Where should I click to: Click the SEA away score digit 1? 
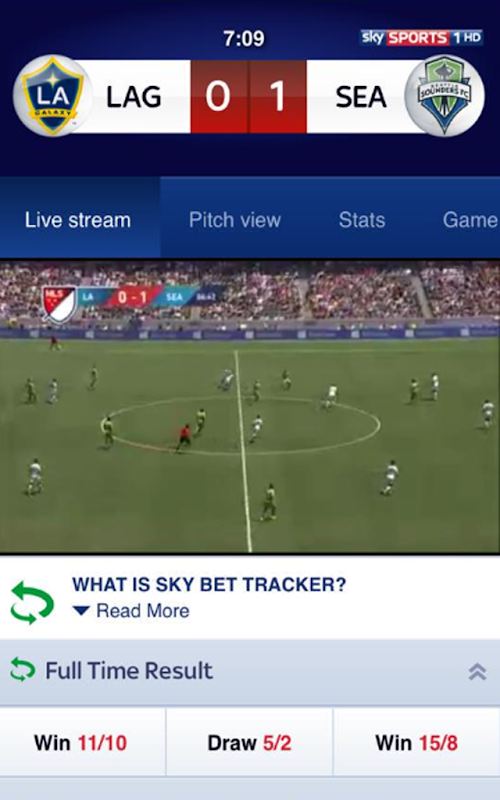pyautogui.click(x=278, y=96)
